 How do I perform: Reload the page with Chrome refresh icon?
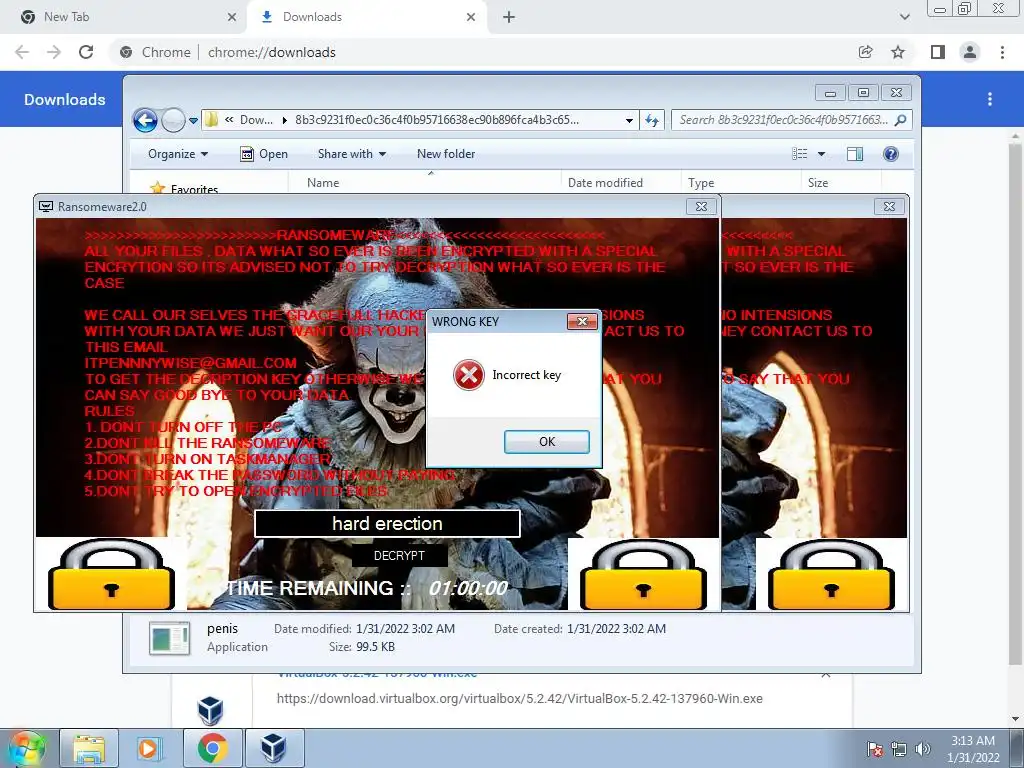(x=86, y=52)
